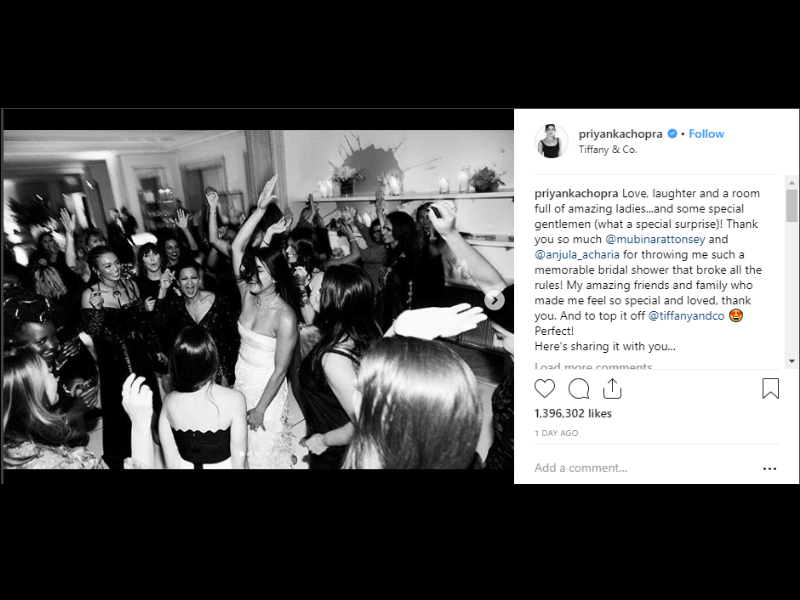
Task: Visit the @tiffanyandco tagged account
Action: pyautogui.click(x=686, y=316)
